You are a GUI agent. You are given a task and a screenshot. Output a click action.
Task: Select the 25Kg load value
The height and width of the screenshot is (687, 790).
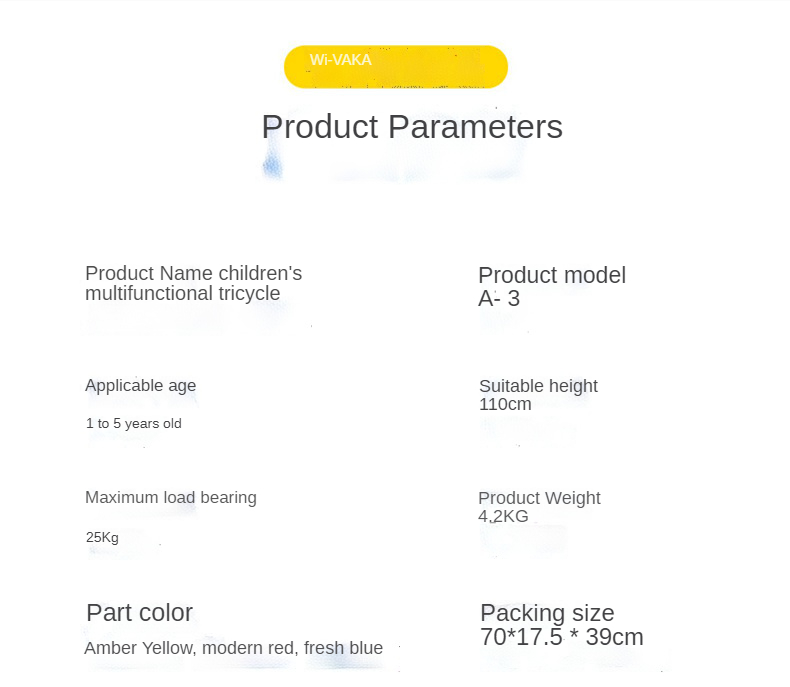pos(102,537)
